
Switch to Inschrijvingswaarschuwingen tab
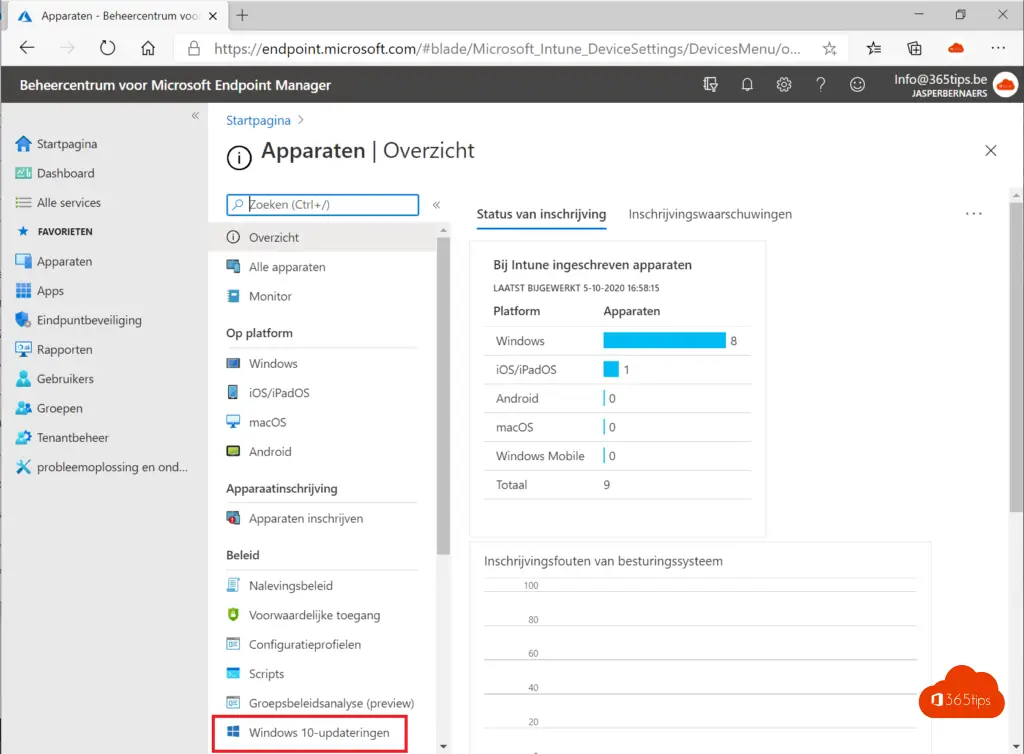(x=710, y=214)
